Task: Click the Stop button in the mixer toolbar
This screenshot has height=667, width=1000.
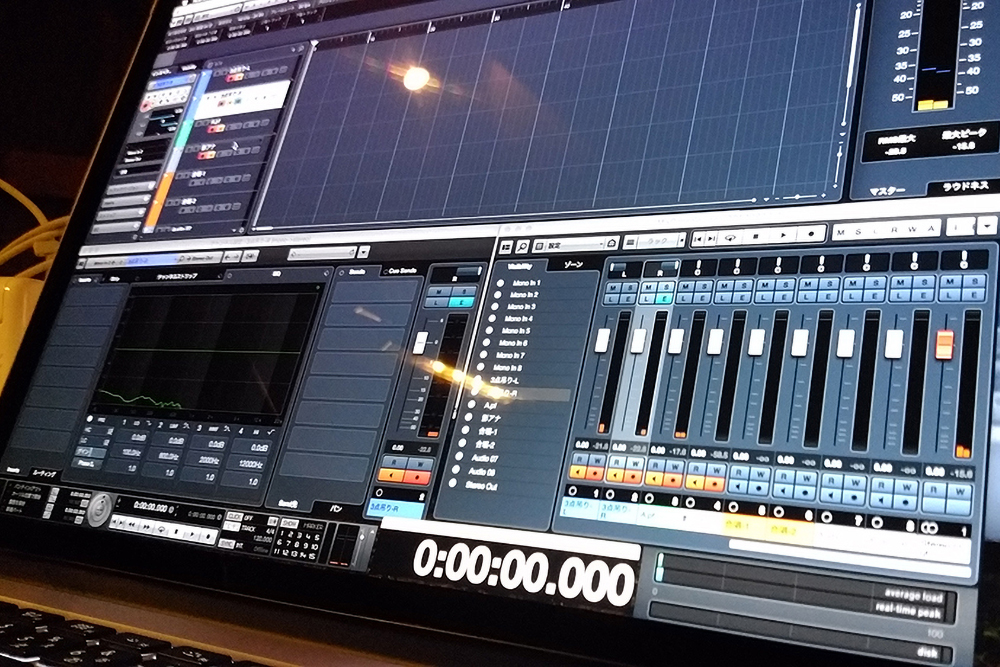Action: tap(756, 236)
